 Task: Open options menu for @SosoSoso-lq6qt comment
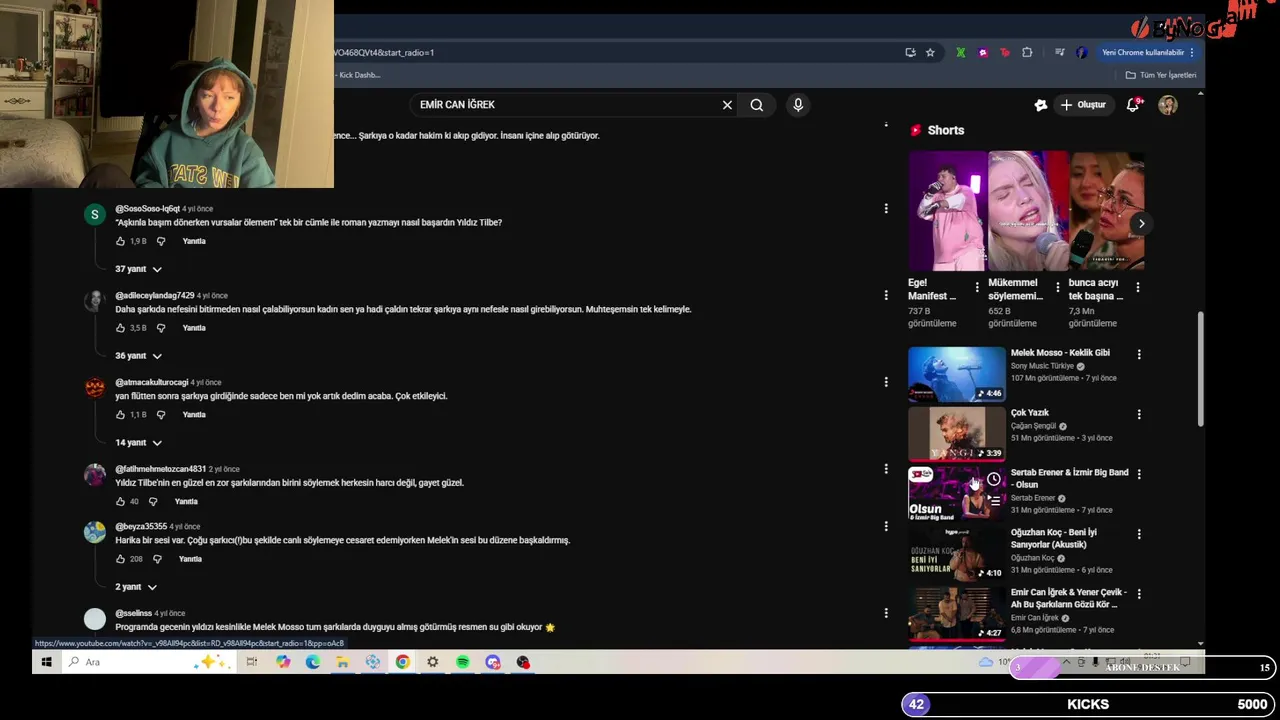[x=885, y=209]
